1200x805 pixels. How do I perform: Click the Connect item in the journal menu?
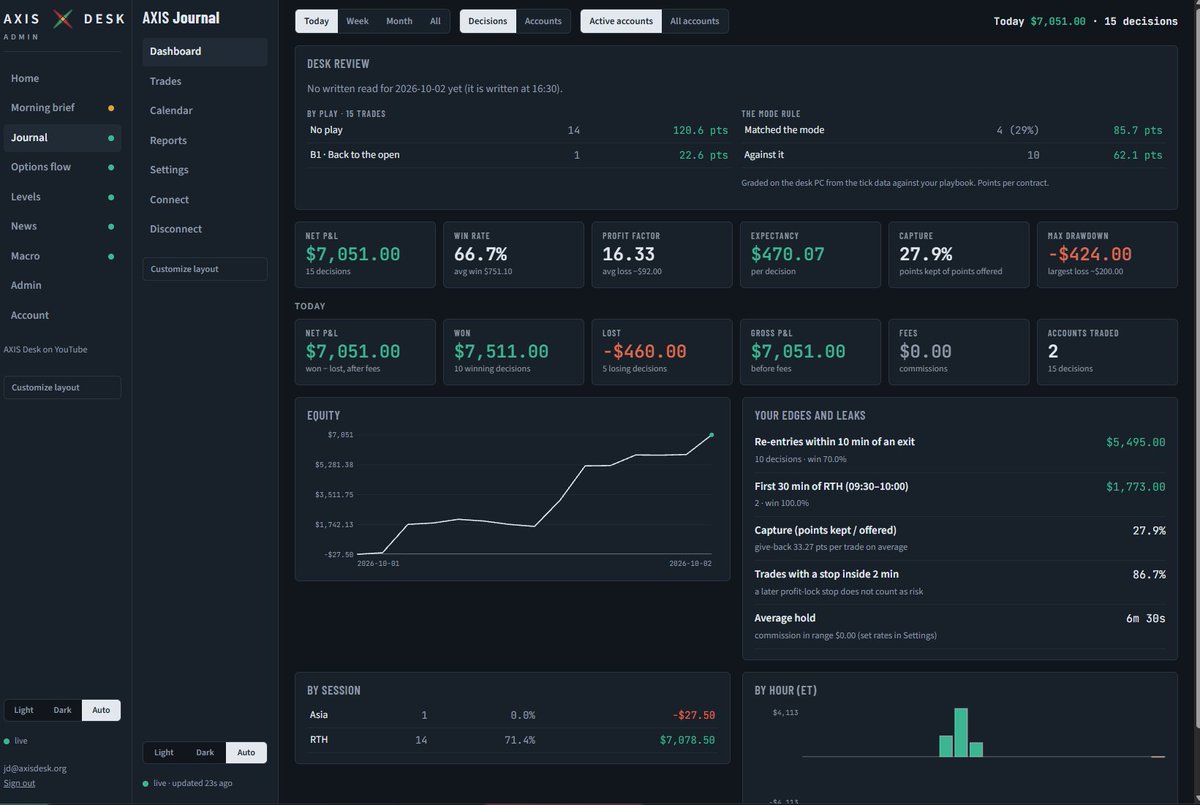click(205, 199)
